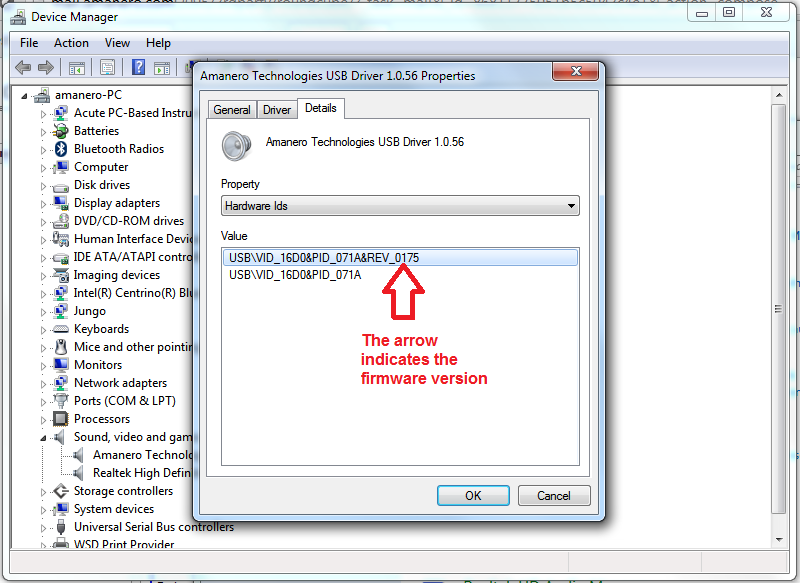Select the Network adapters icon
800x583 pixels.
(x=61, y=383)
